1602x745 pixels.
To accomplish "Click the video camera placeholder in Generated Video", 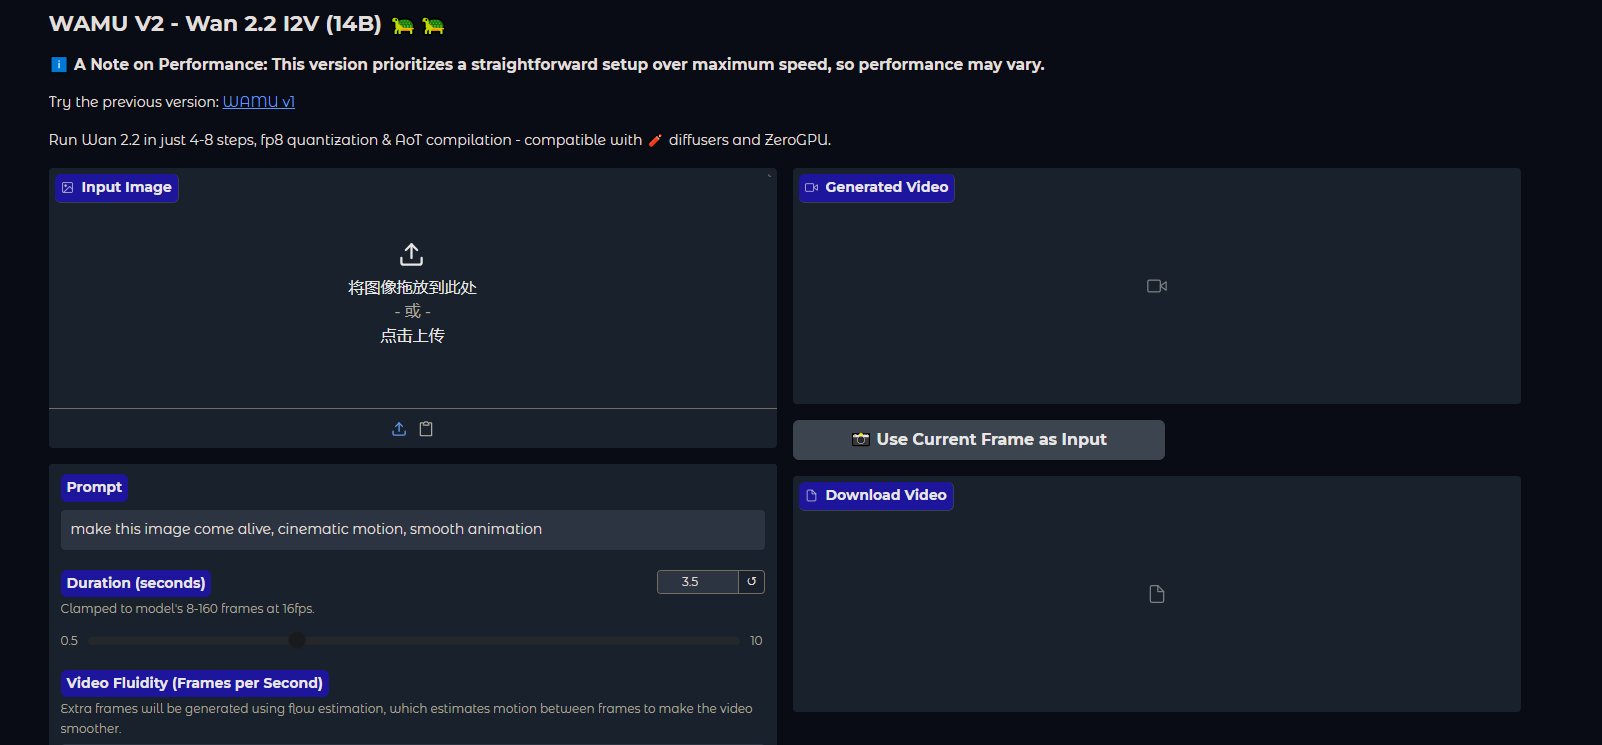I will click(1157, 286).
